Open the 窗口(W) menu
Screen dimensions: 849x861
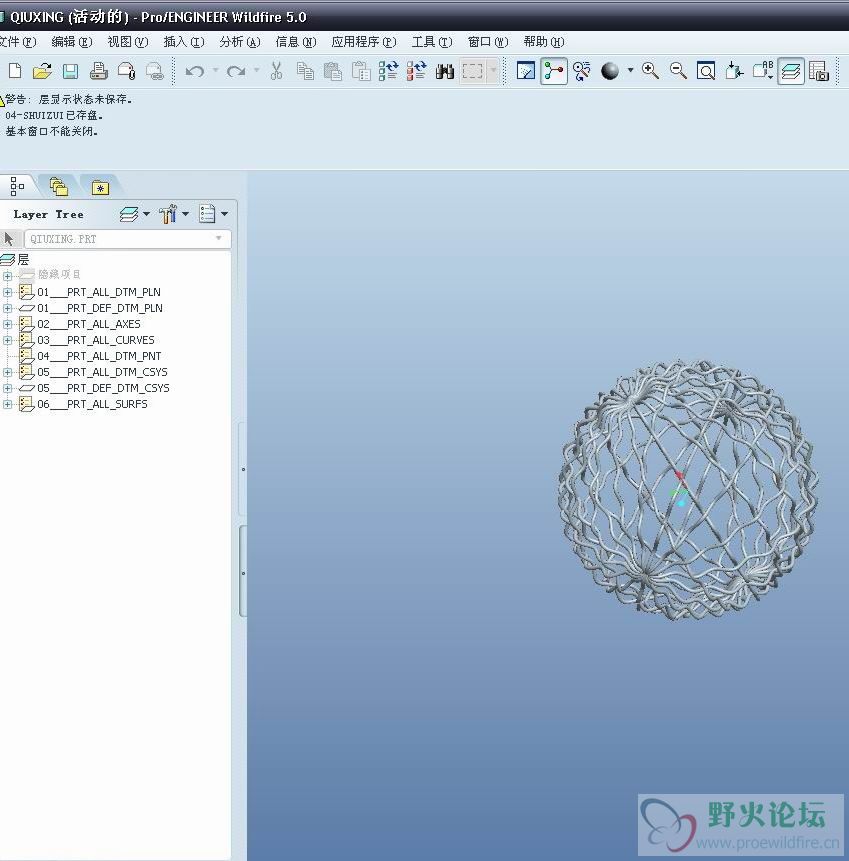(488, 42)
